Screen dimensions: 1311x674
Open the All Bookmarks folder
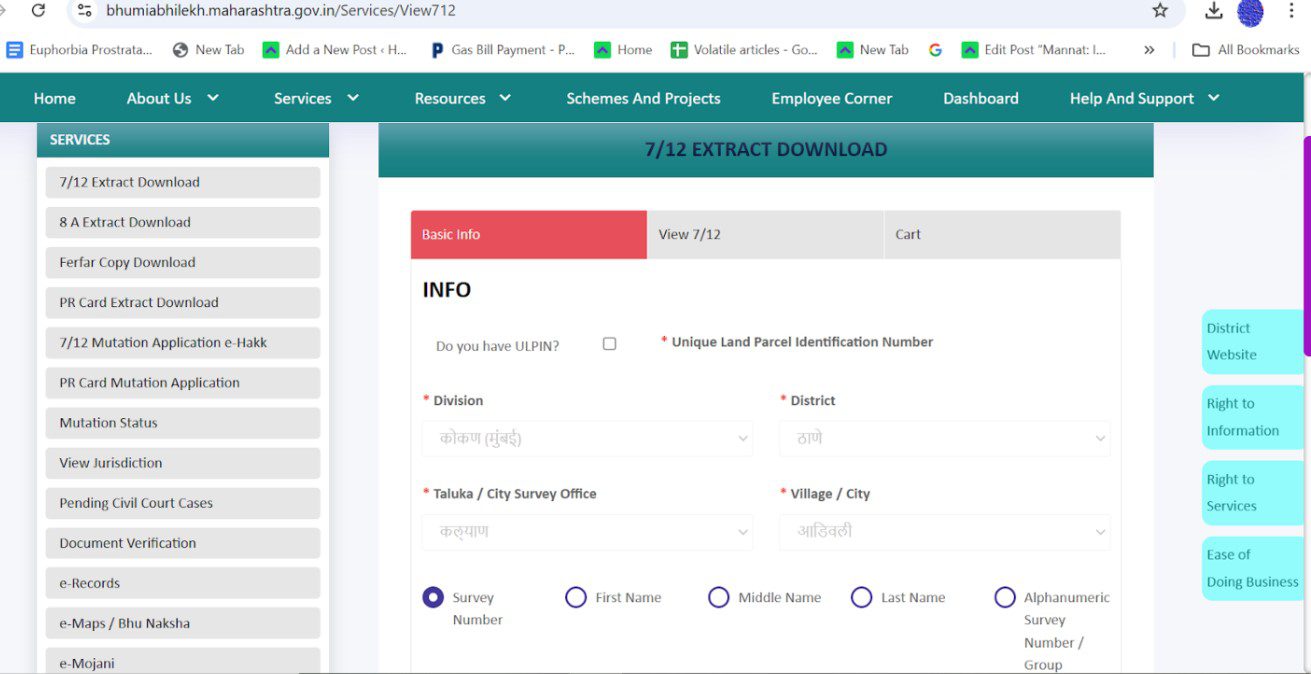[x=1246, y=49]
